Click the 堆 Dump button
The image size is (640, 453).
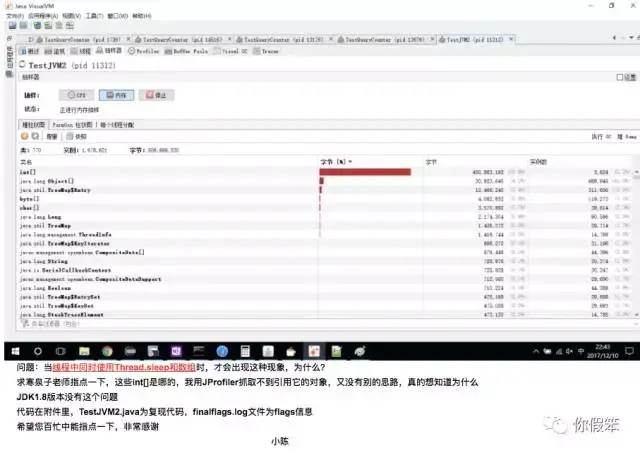pos(626,137)
